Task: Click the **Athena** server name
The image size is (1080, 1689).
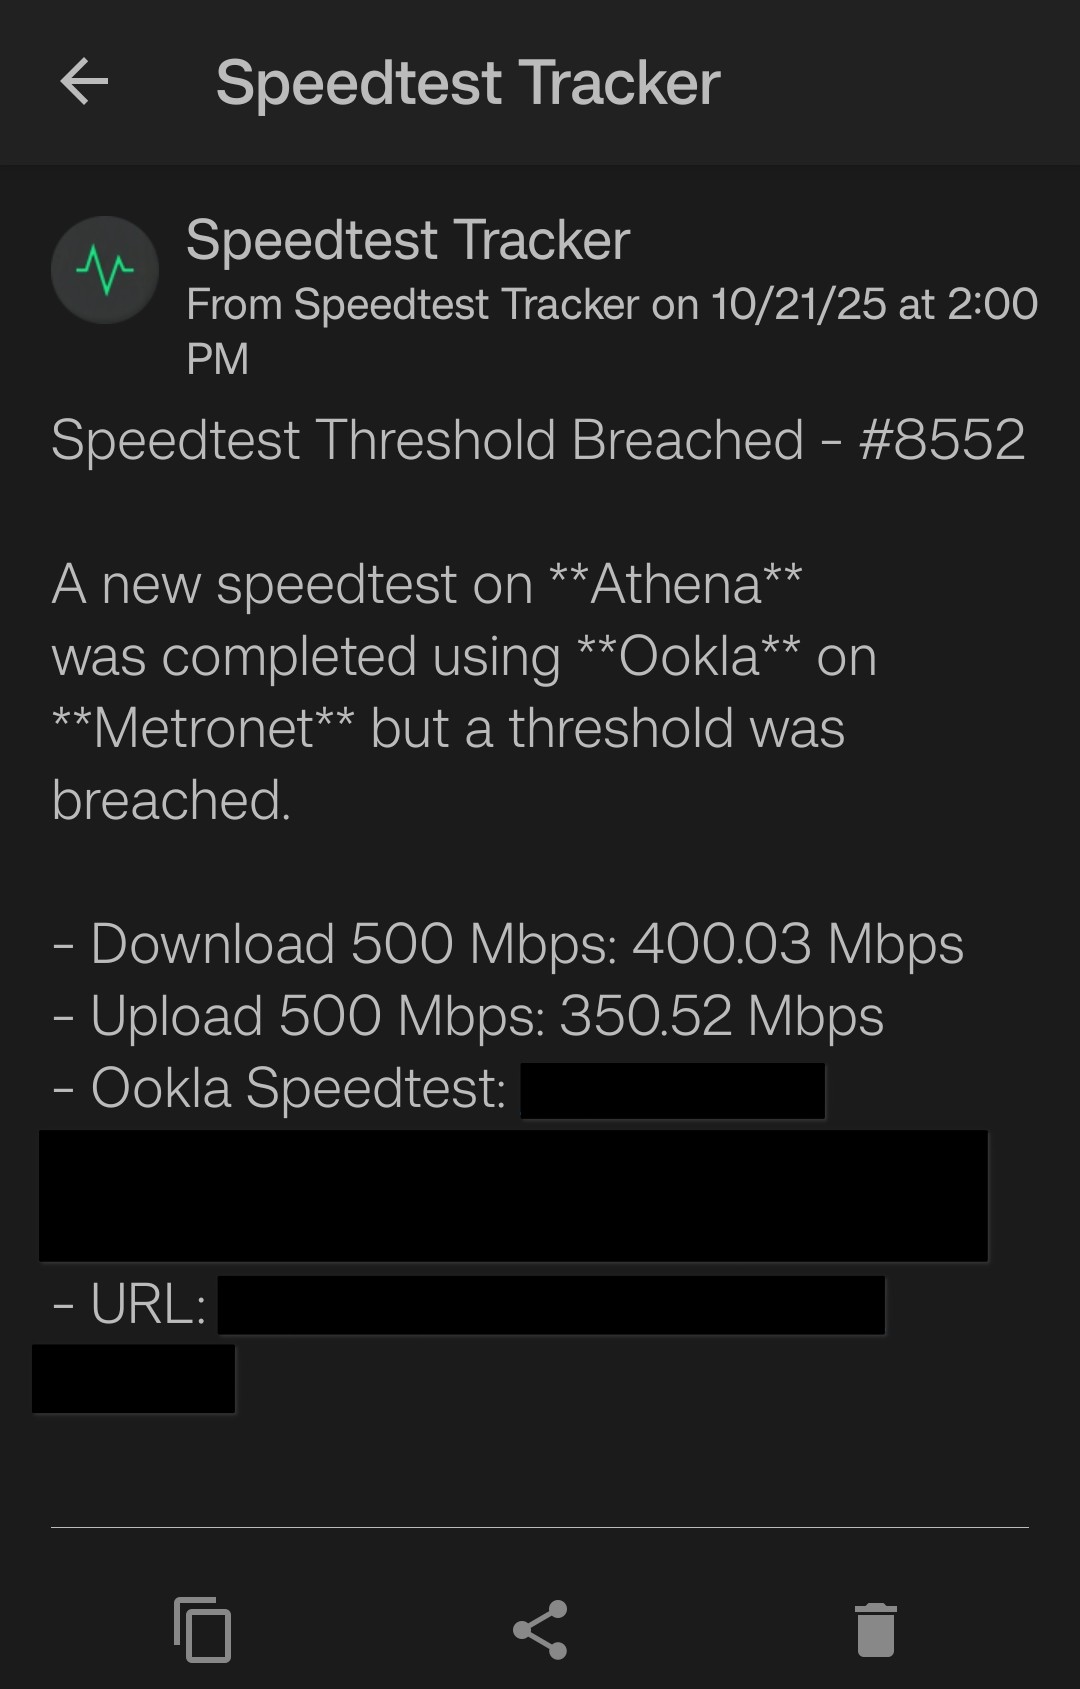Action: coord(676,584)
